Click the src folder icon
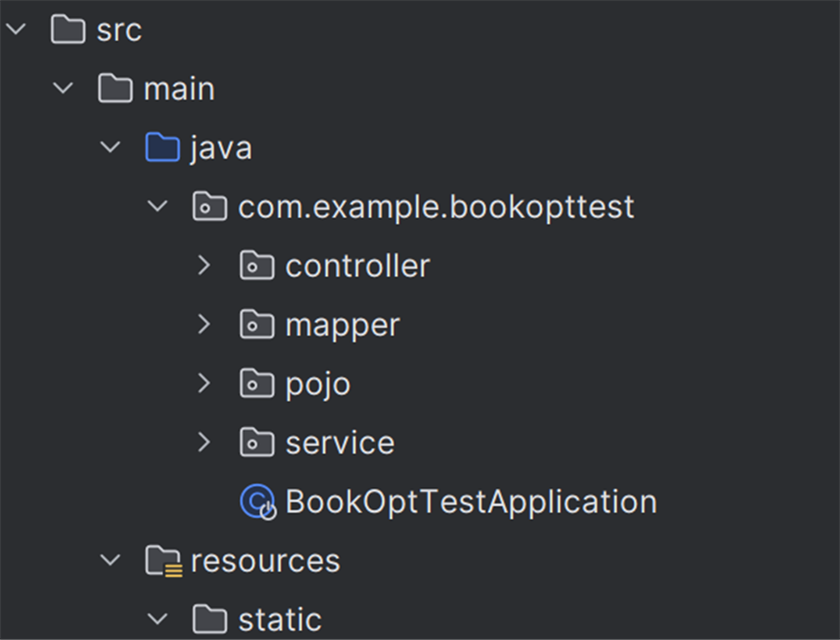 pos(68,29)
